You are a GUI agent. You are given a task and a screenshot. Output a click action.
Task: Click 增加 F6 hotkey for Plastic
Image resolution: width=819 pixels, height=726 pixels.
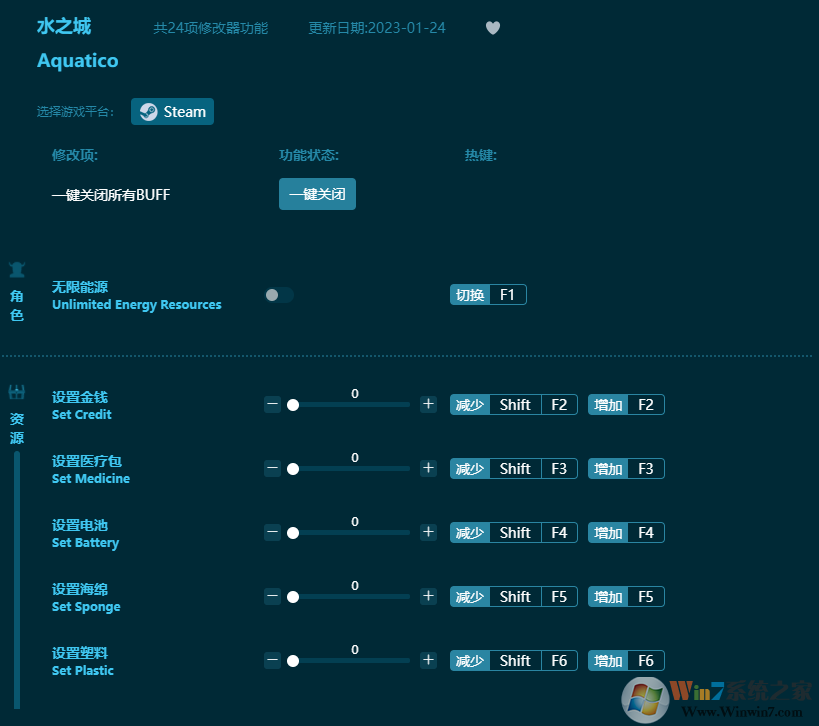click(626, 661)
